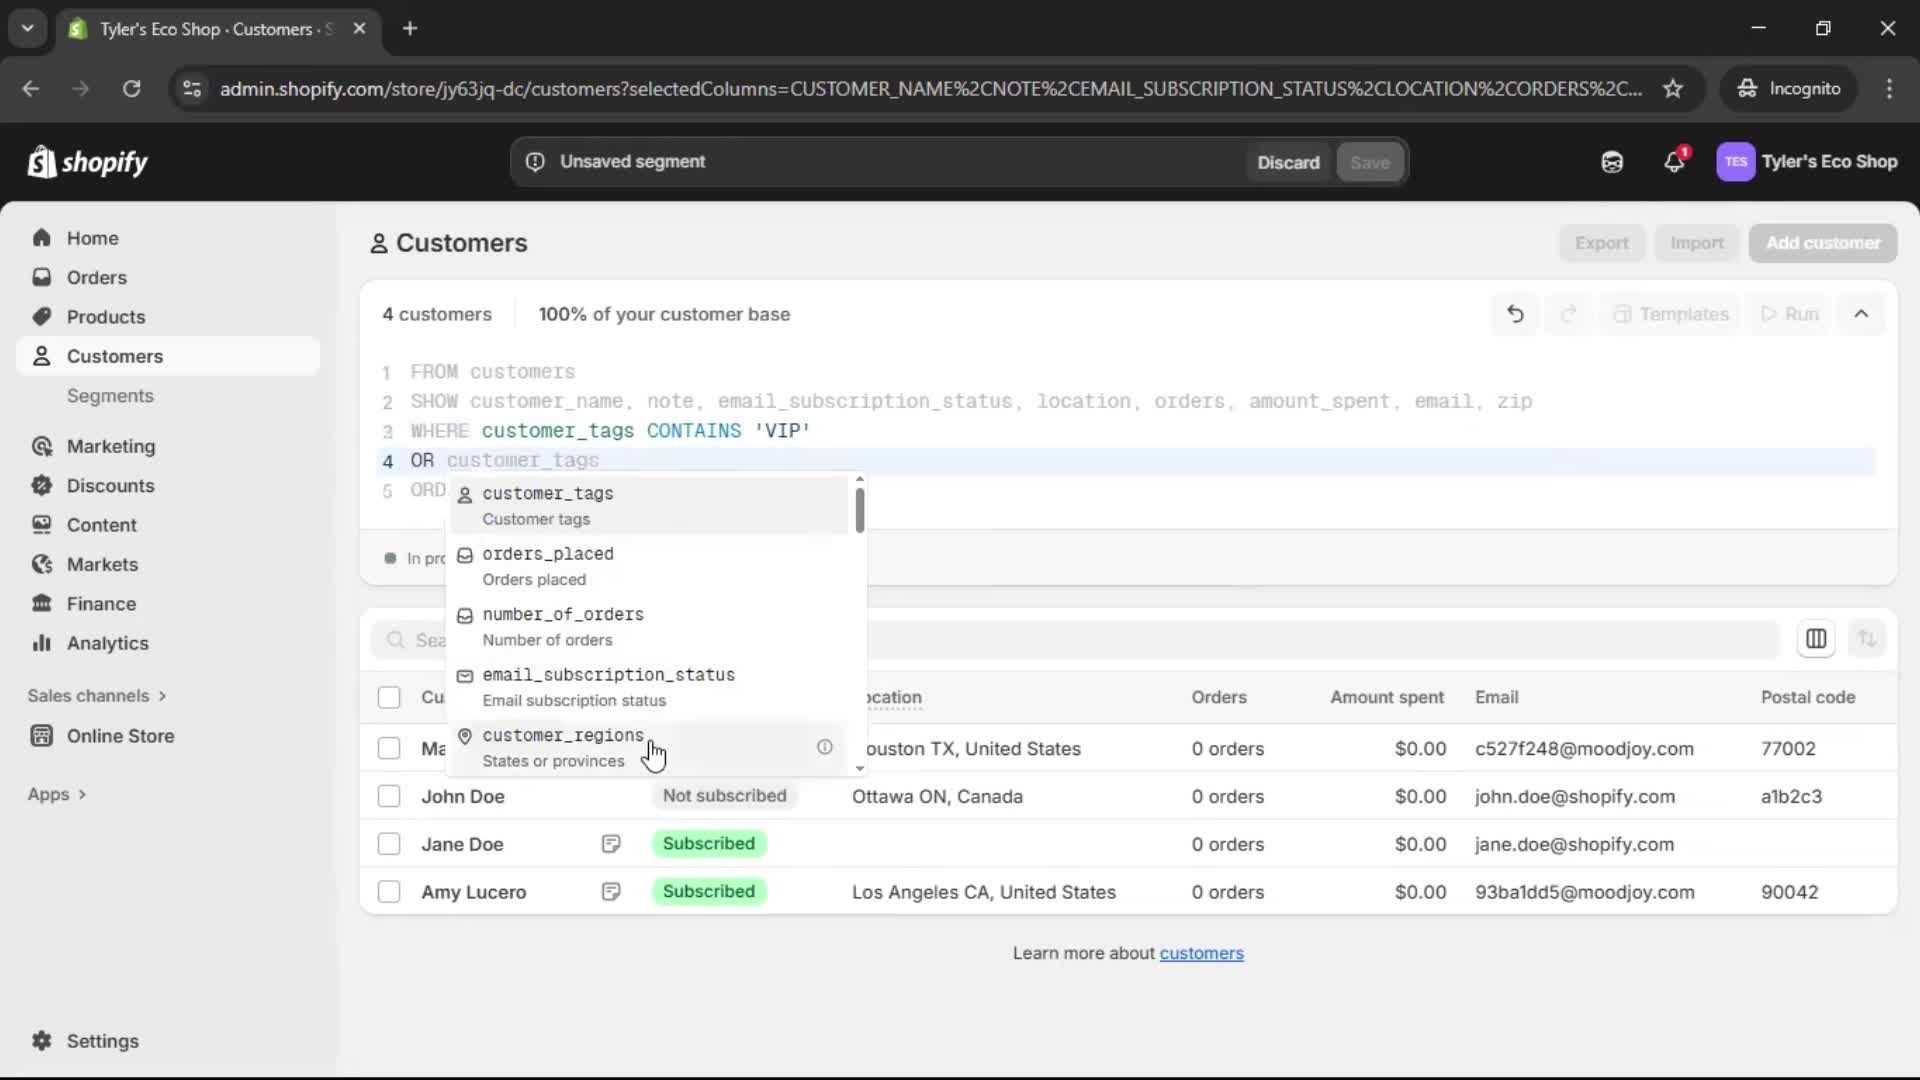Viewport: 1920px width, 1080px height.
Task: Select Amy Lucero's checkbox
Action: click(388, 891)
